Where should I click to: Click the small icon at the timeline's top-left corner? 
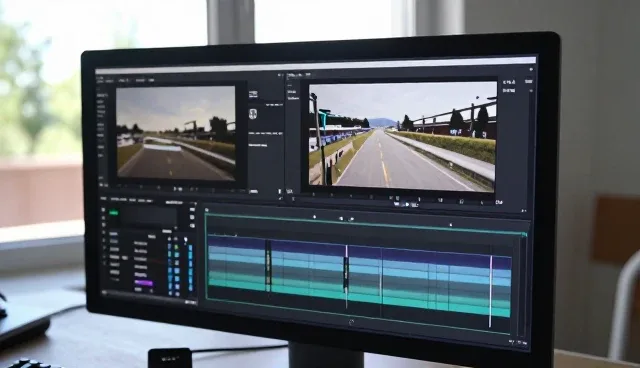pos(207,210)
